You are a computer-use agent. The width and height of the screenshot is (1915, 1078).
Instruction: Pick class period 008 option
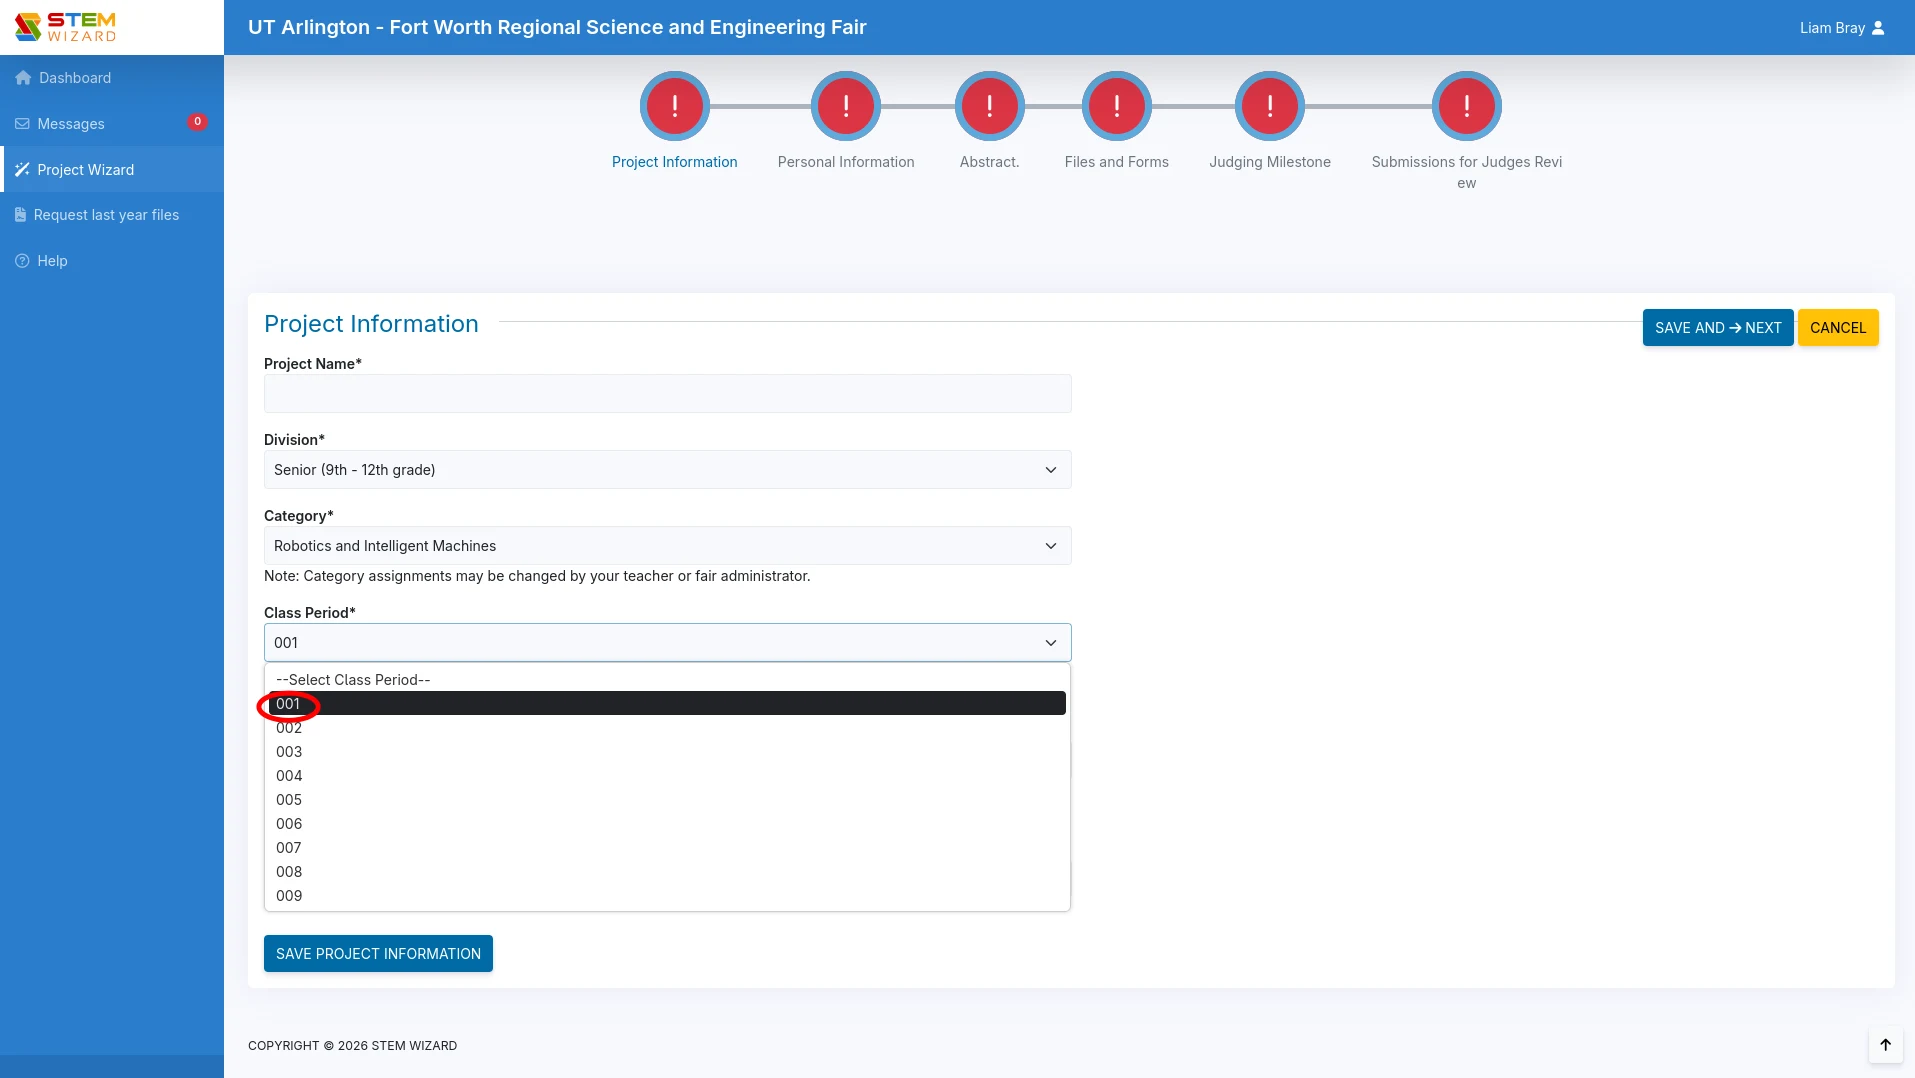point(667,872)
